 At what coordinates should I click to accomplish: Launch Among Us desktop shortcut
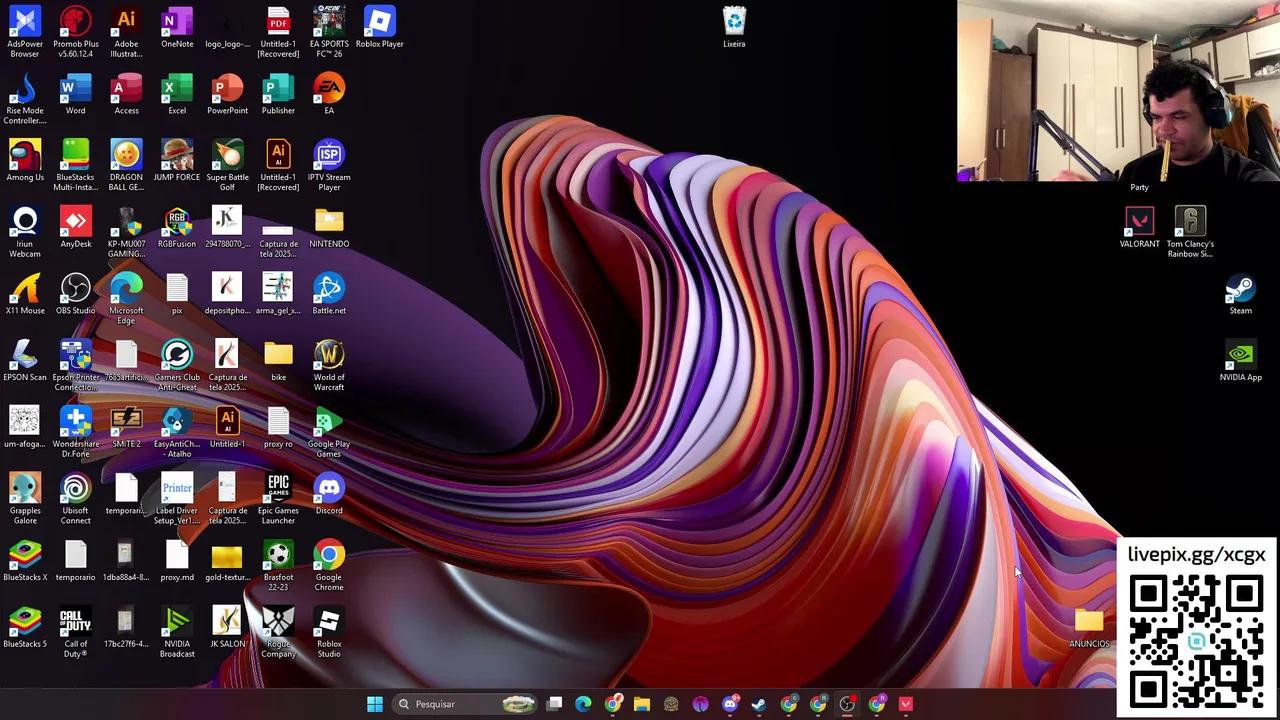[x=25, y=156]
